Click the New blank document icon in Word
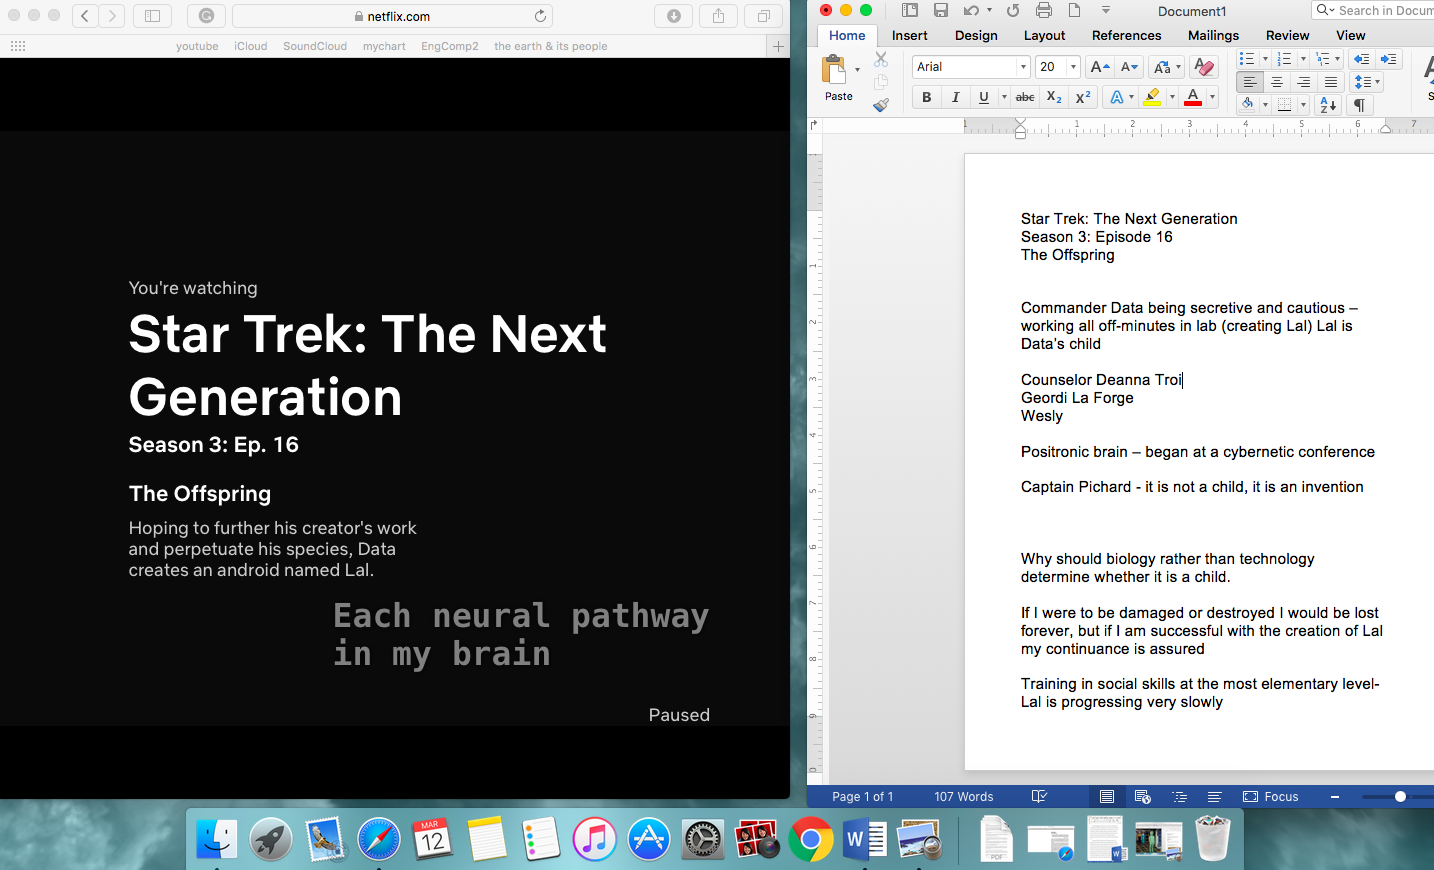1434x870 pixels. 1075,10
